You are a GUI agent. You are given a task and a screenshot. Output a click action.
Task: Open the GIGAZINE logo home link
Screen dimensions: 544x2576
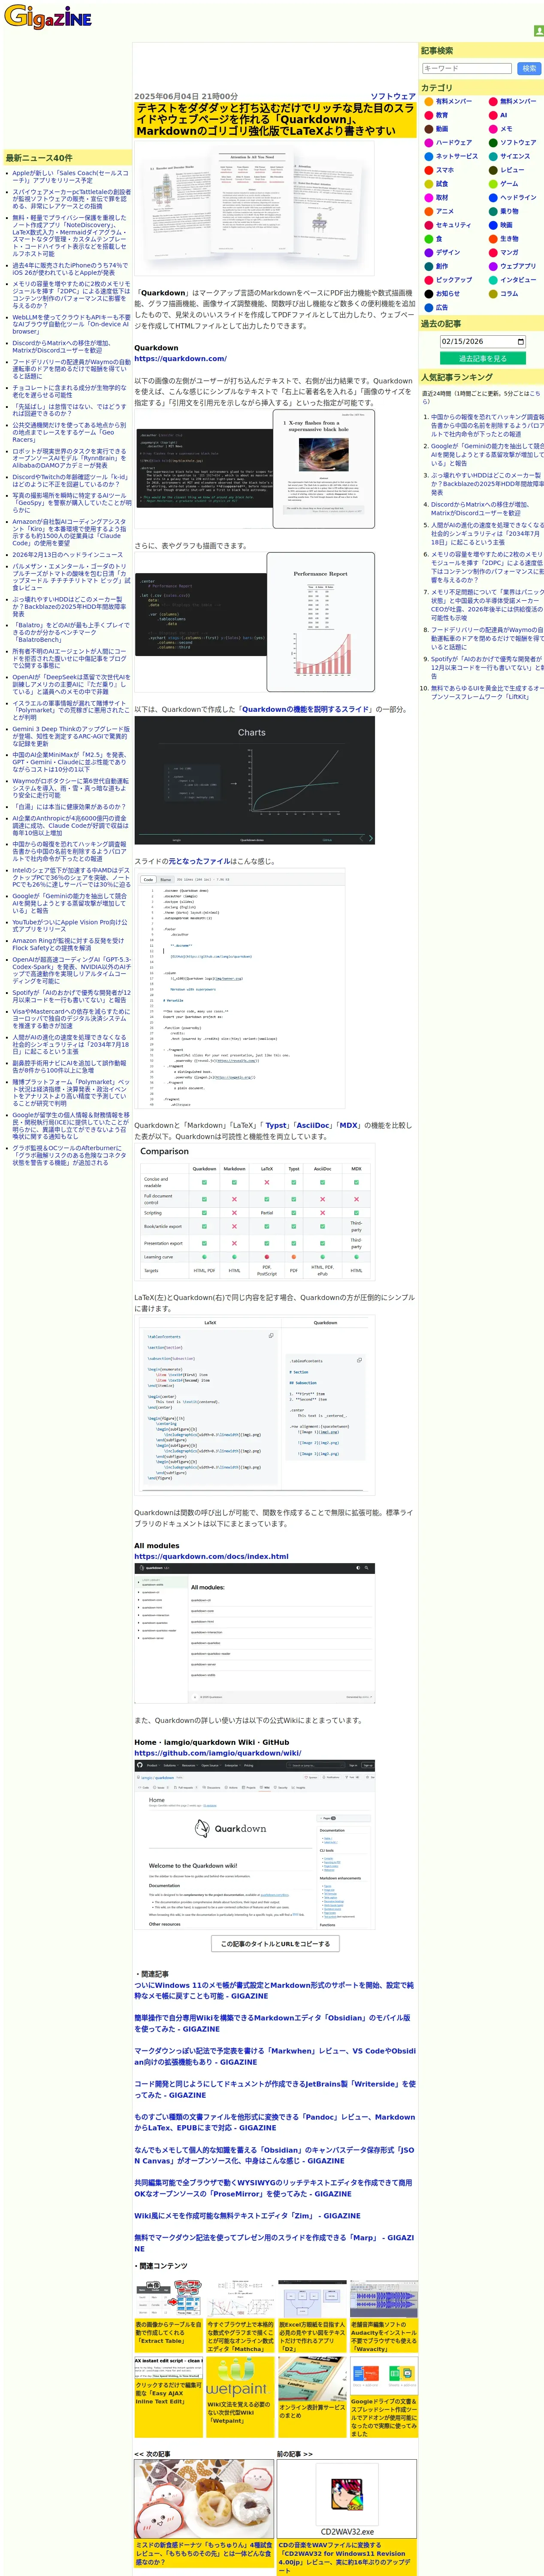[x=47, y=17]
